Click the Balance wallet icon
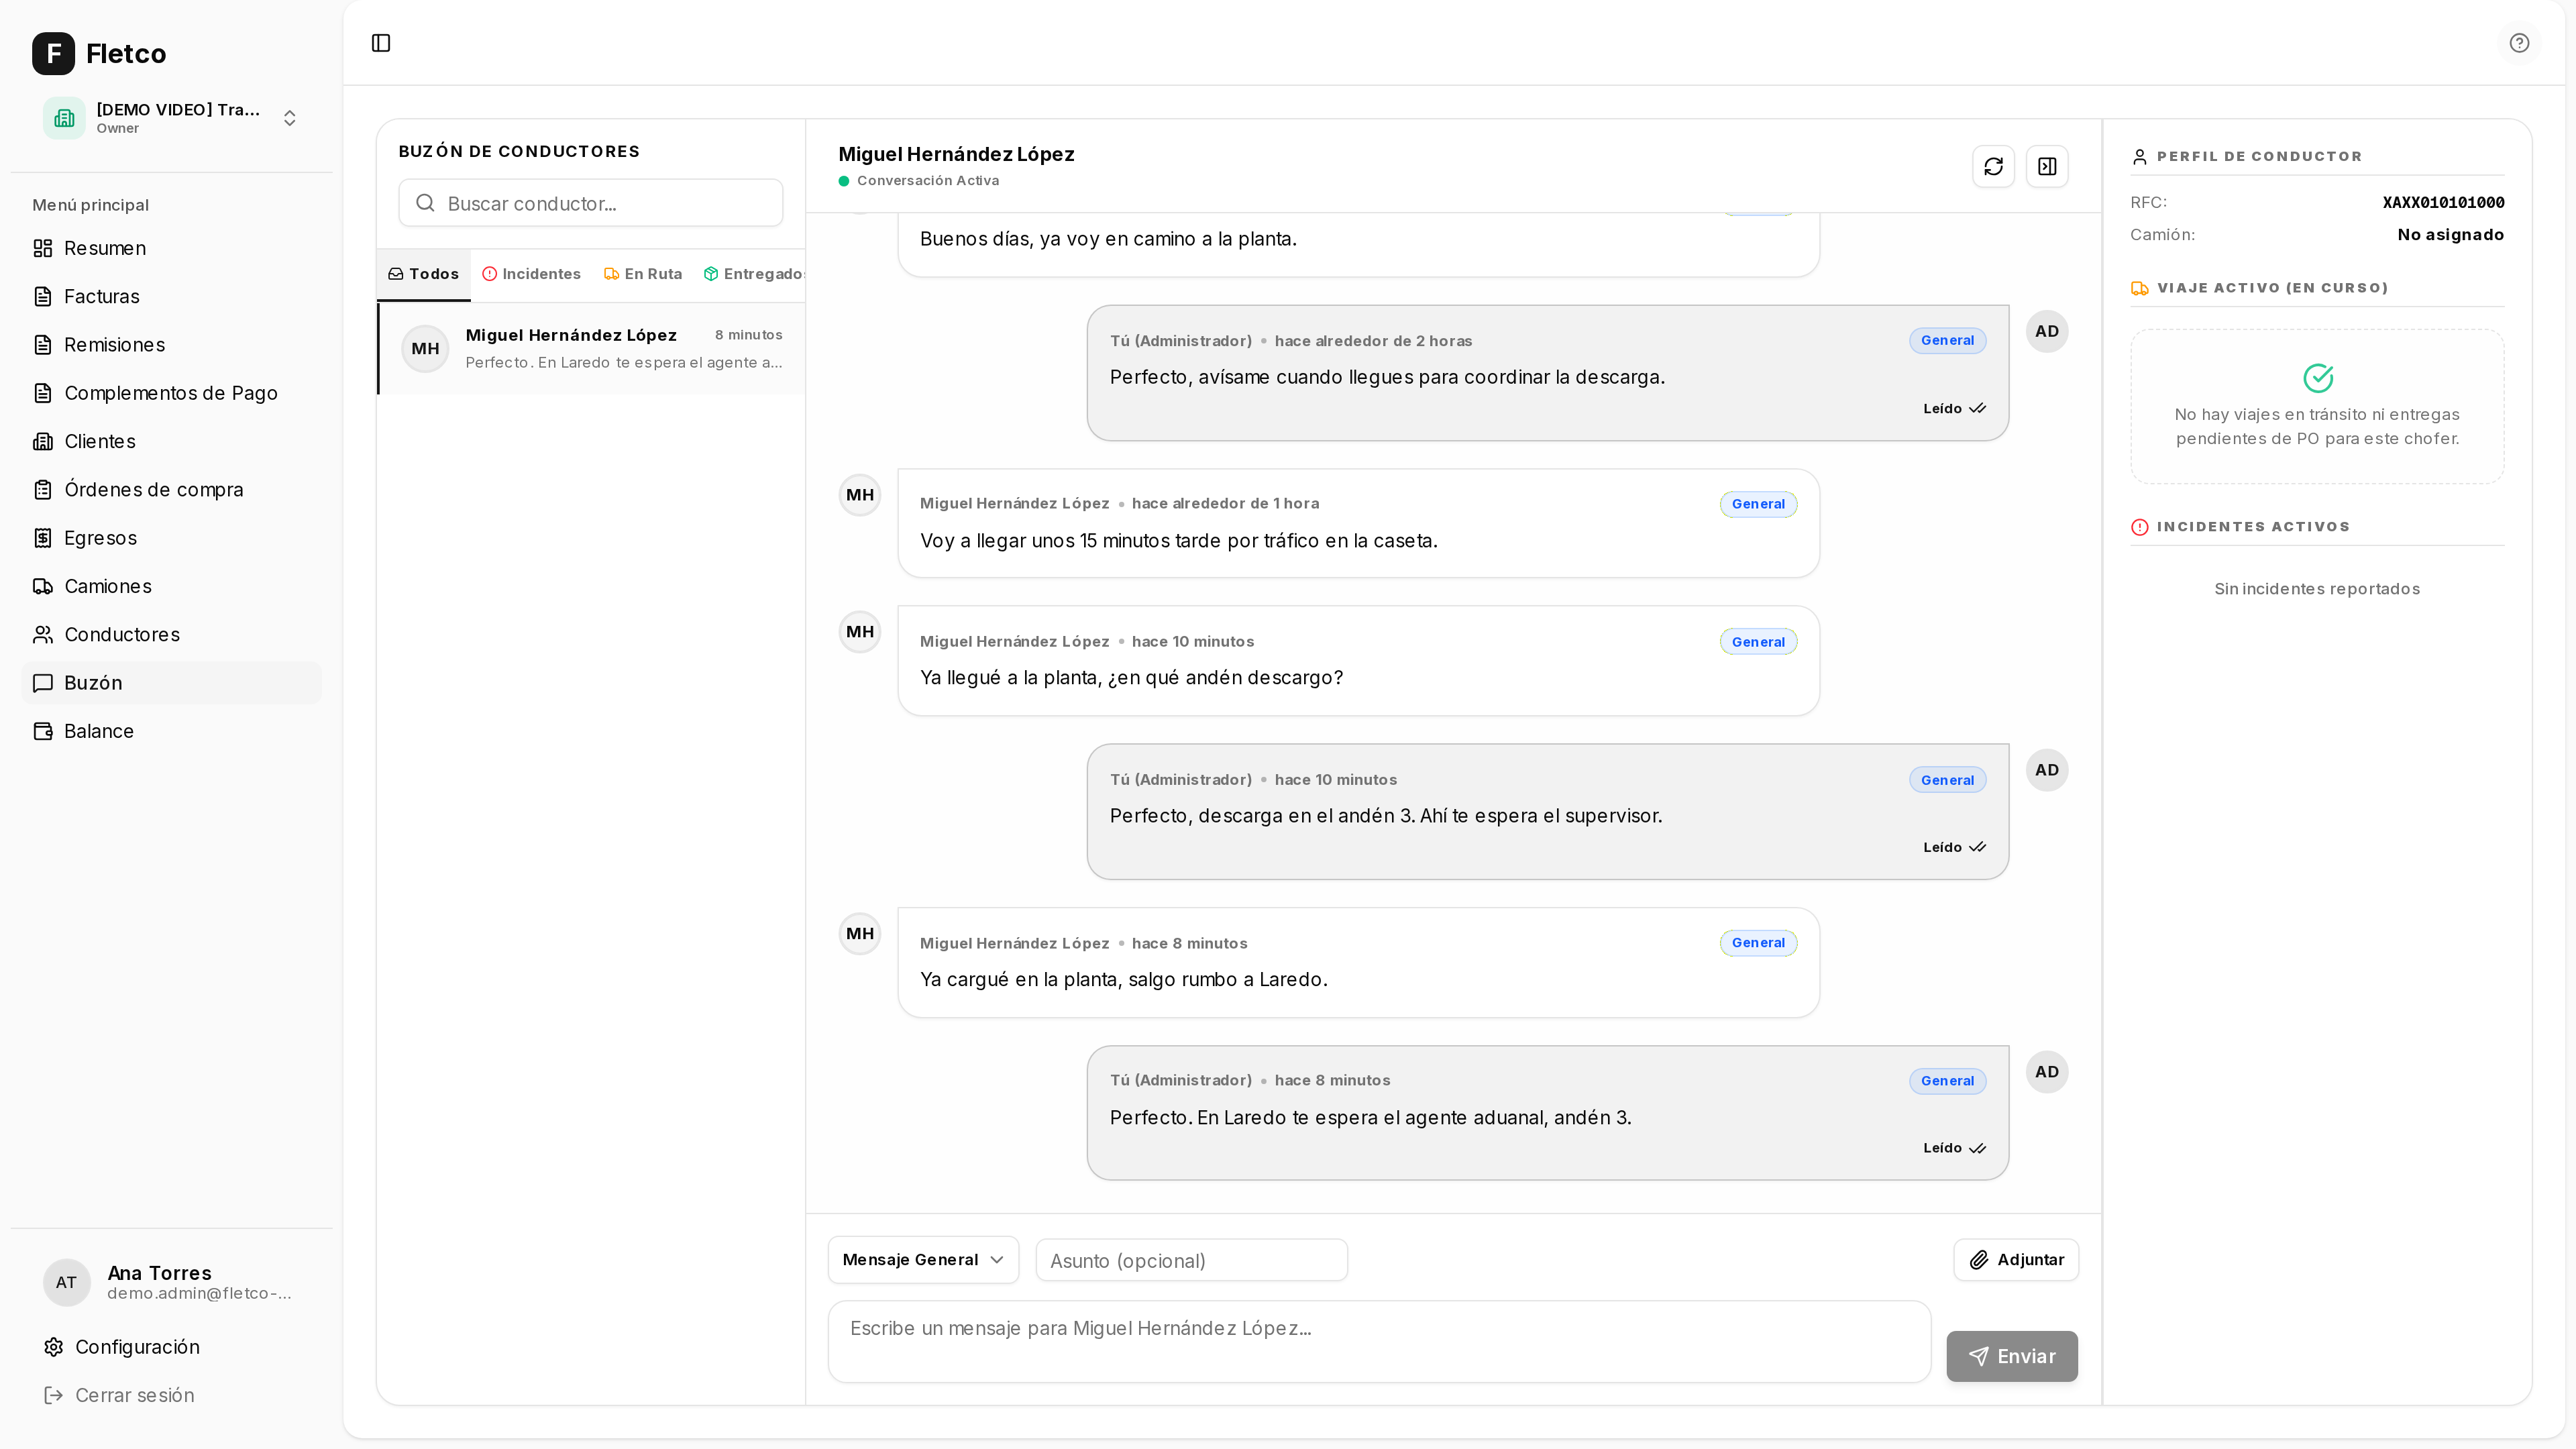The width and height of the screenshot is (2576, 1449). pyautogui.click(x=43, y=731)
